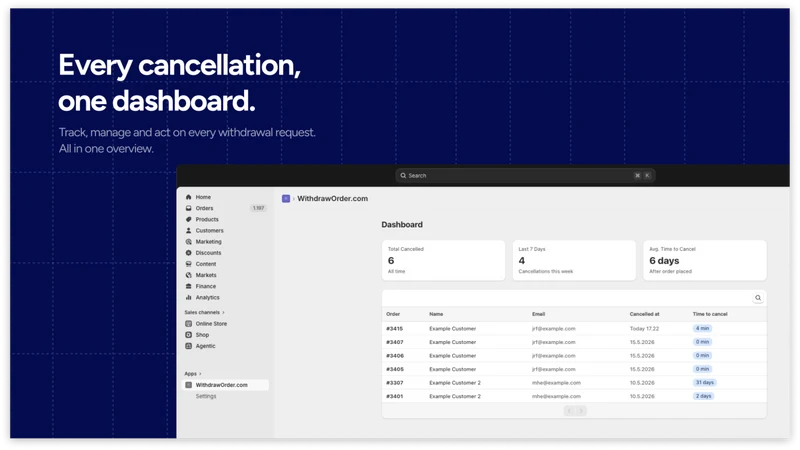Click into the top Search field
This screenshot has width=800, height=450.
point(525,176)
